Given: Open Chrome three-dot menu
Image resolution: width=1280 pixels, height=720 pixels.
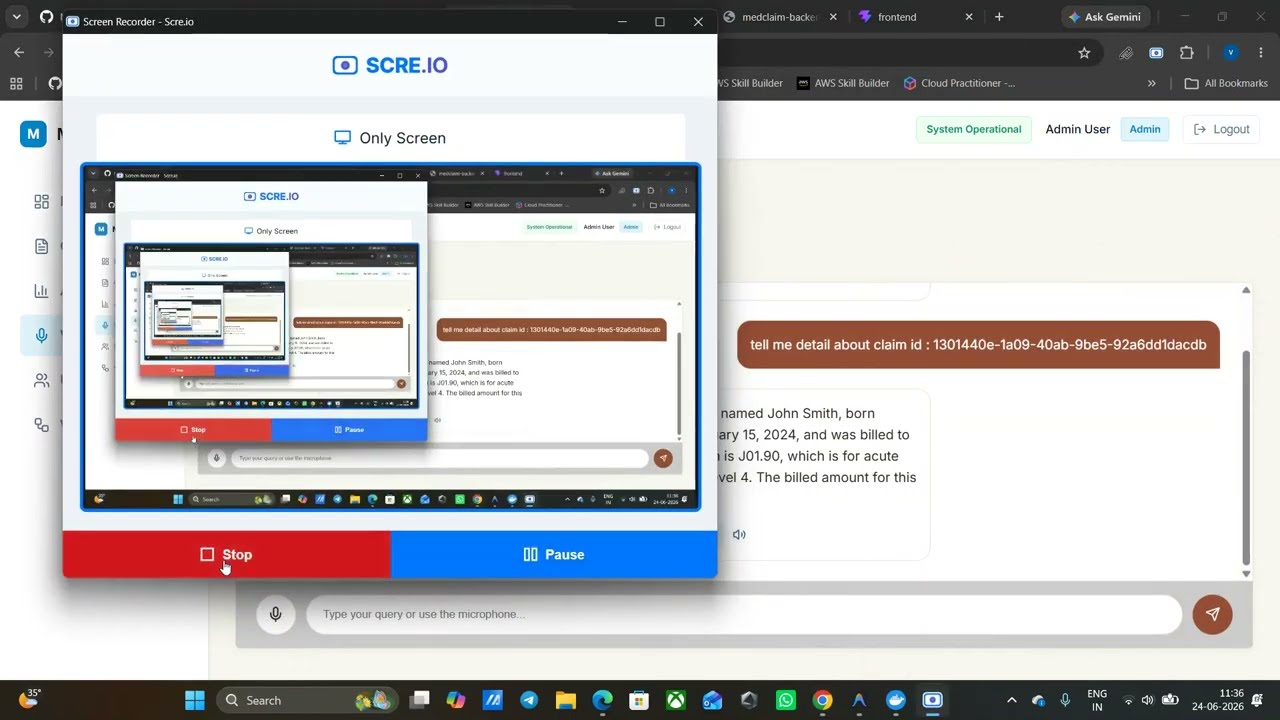Looking at the screenshot, I should coord(1261,53).
